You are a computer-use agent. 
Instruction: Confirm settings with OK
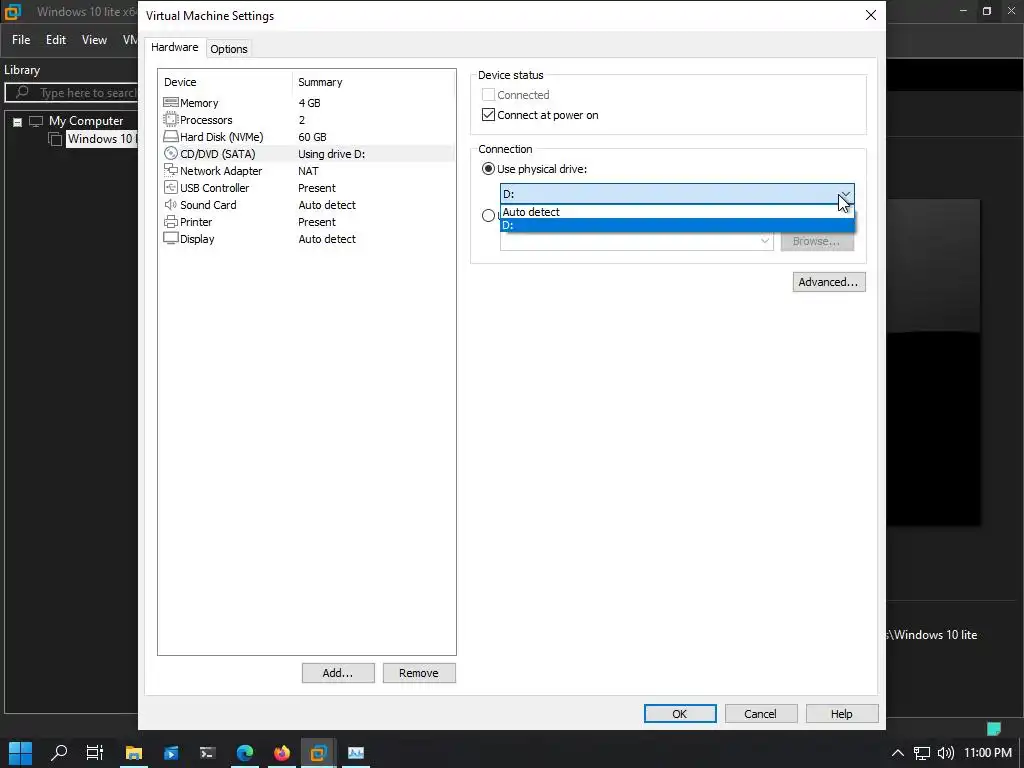pyautogui.click(x=680, y=714)
